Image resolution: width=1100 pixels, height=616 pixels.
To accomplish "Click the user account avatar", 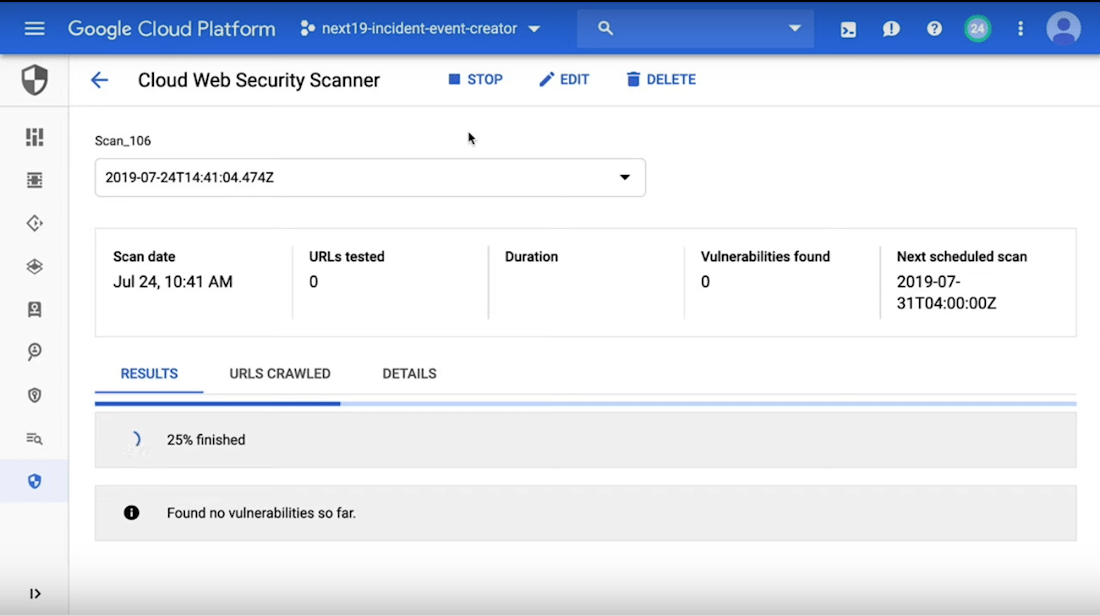I will point(1063,28).
